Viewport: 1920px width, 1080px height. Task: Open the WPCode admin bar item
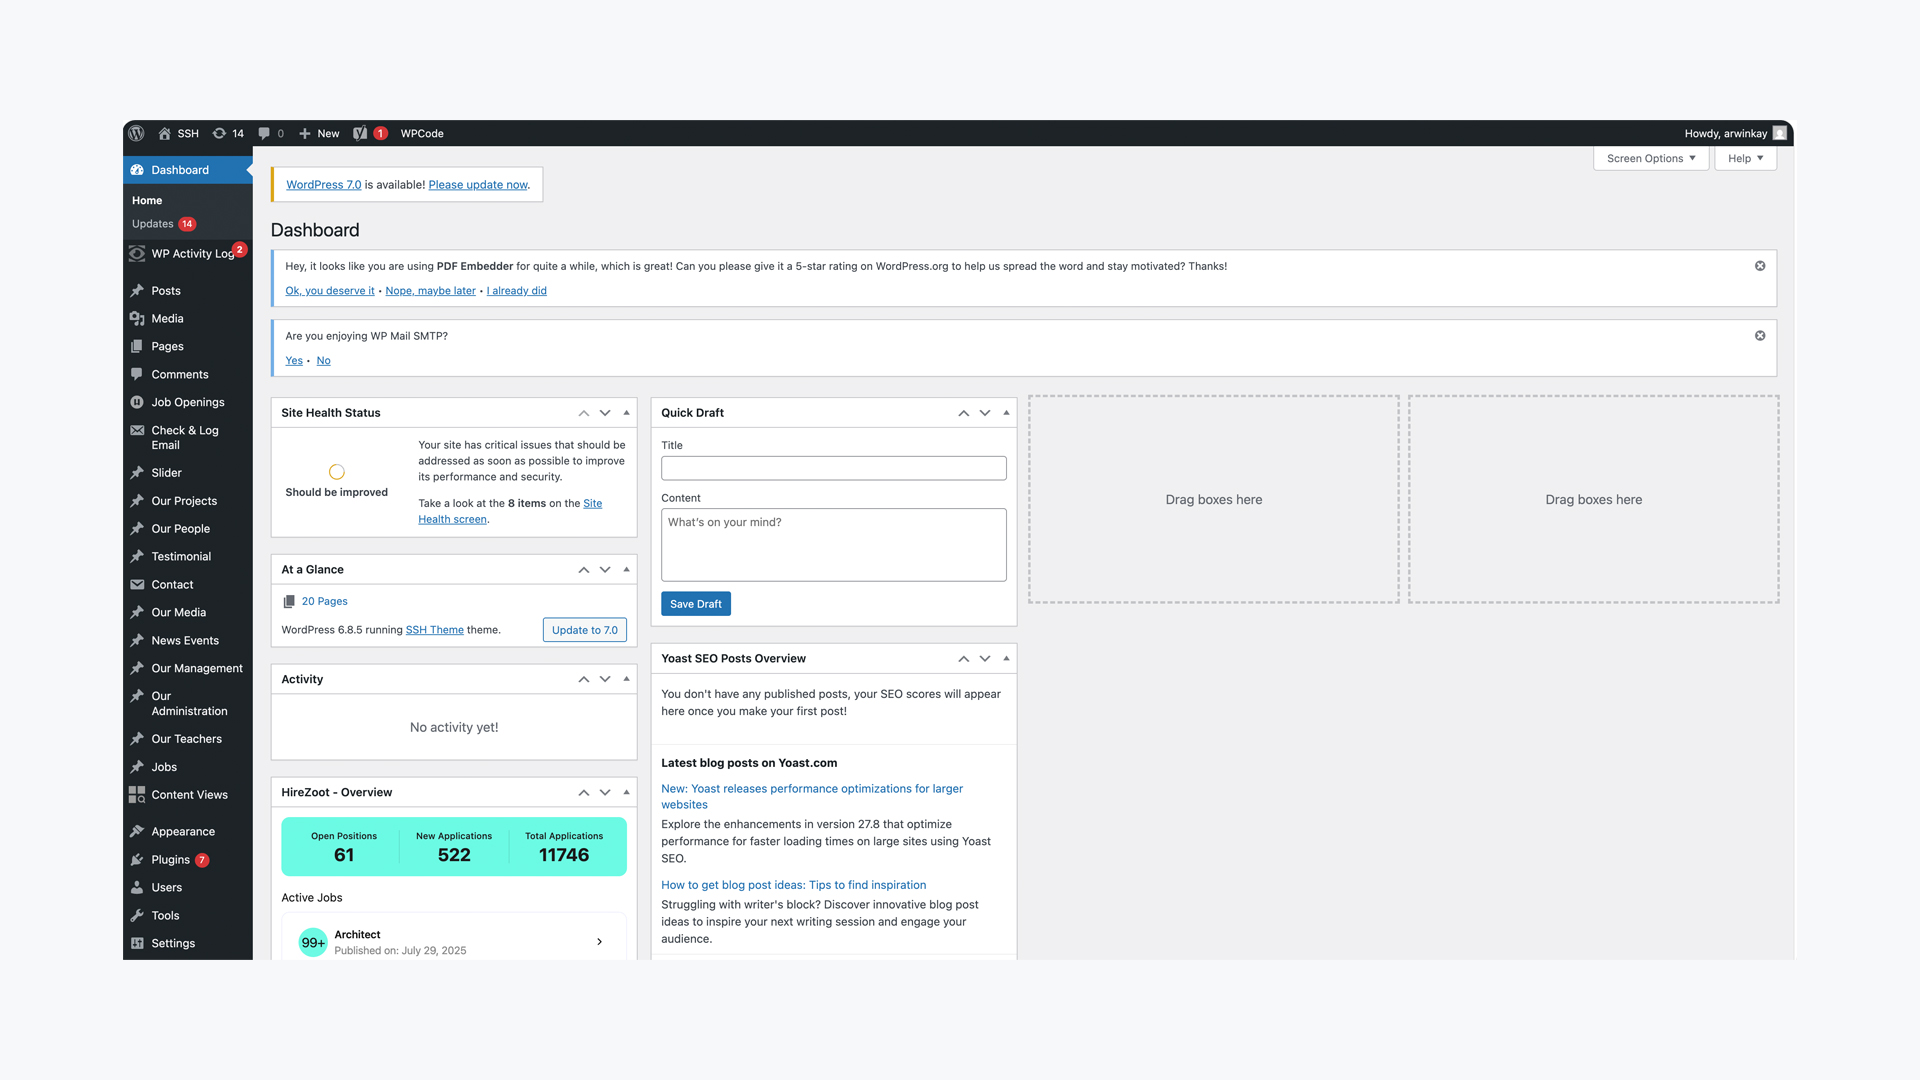422,133
